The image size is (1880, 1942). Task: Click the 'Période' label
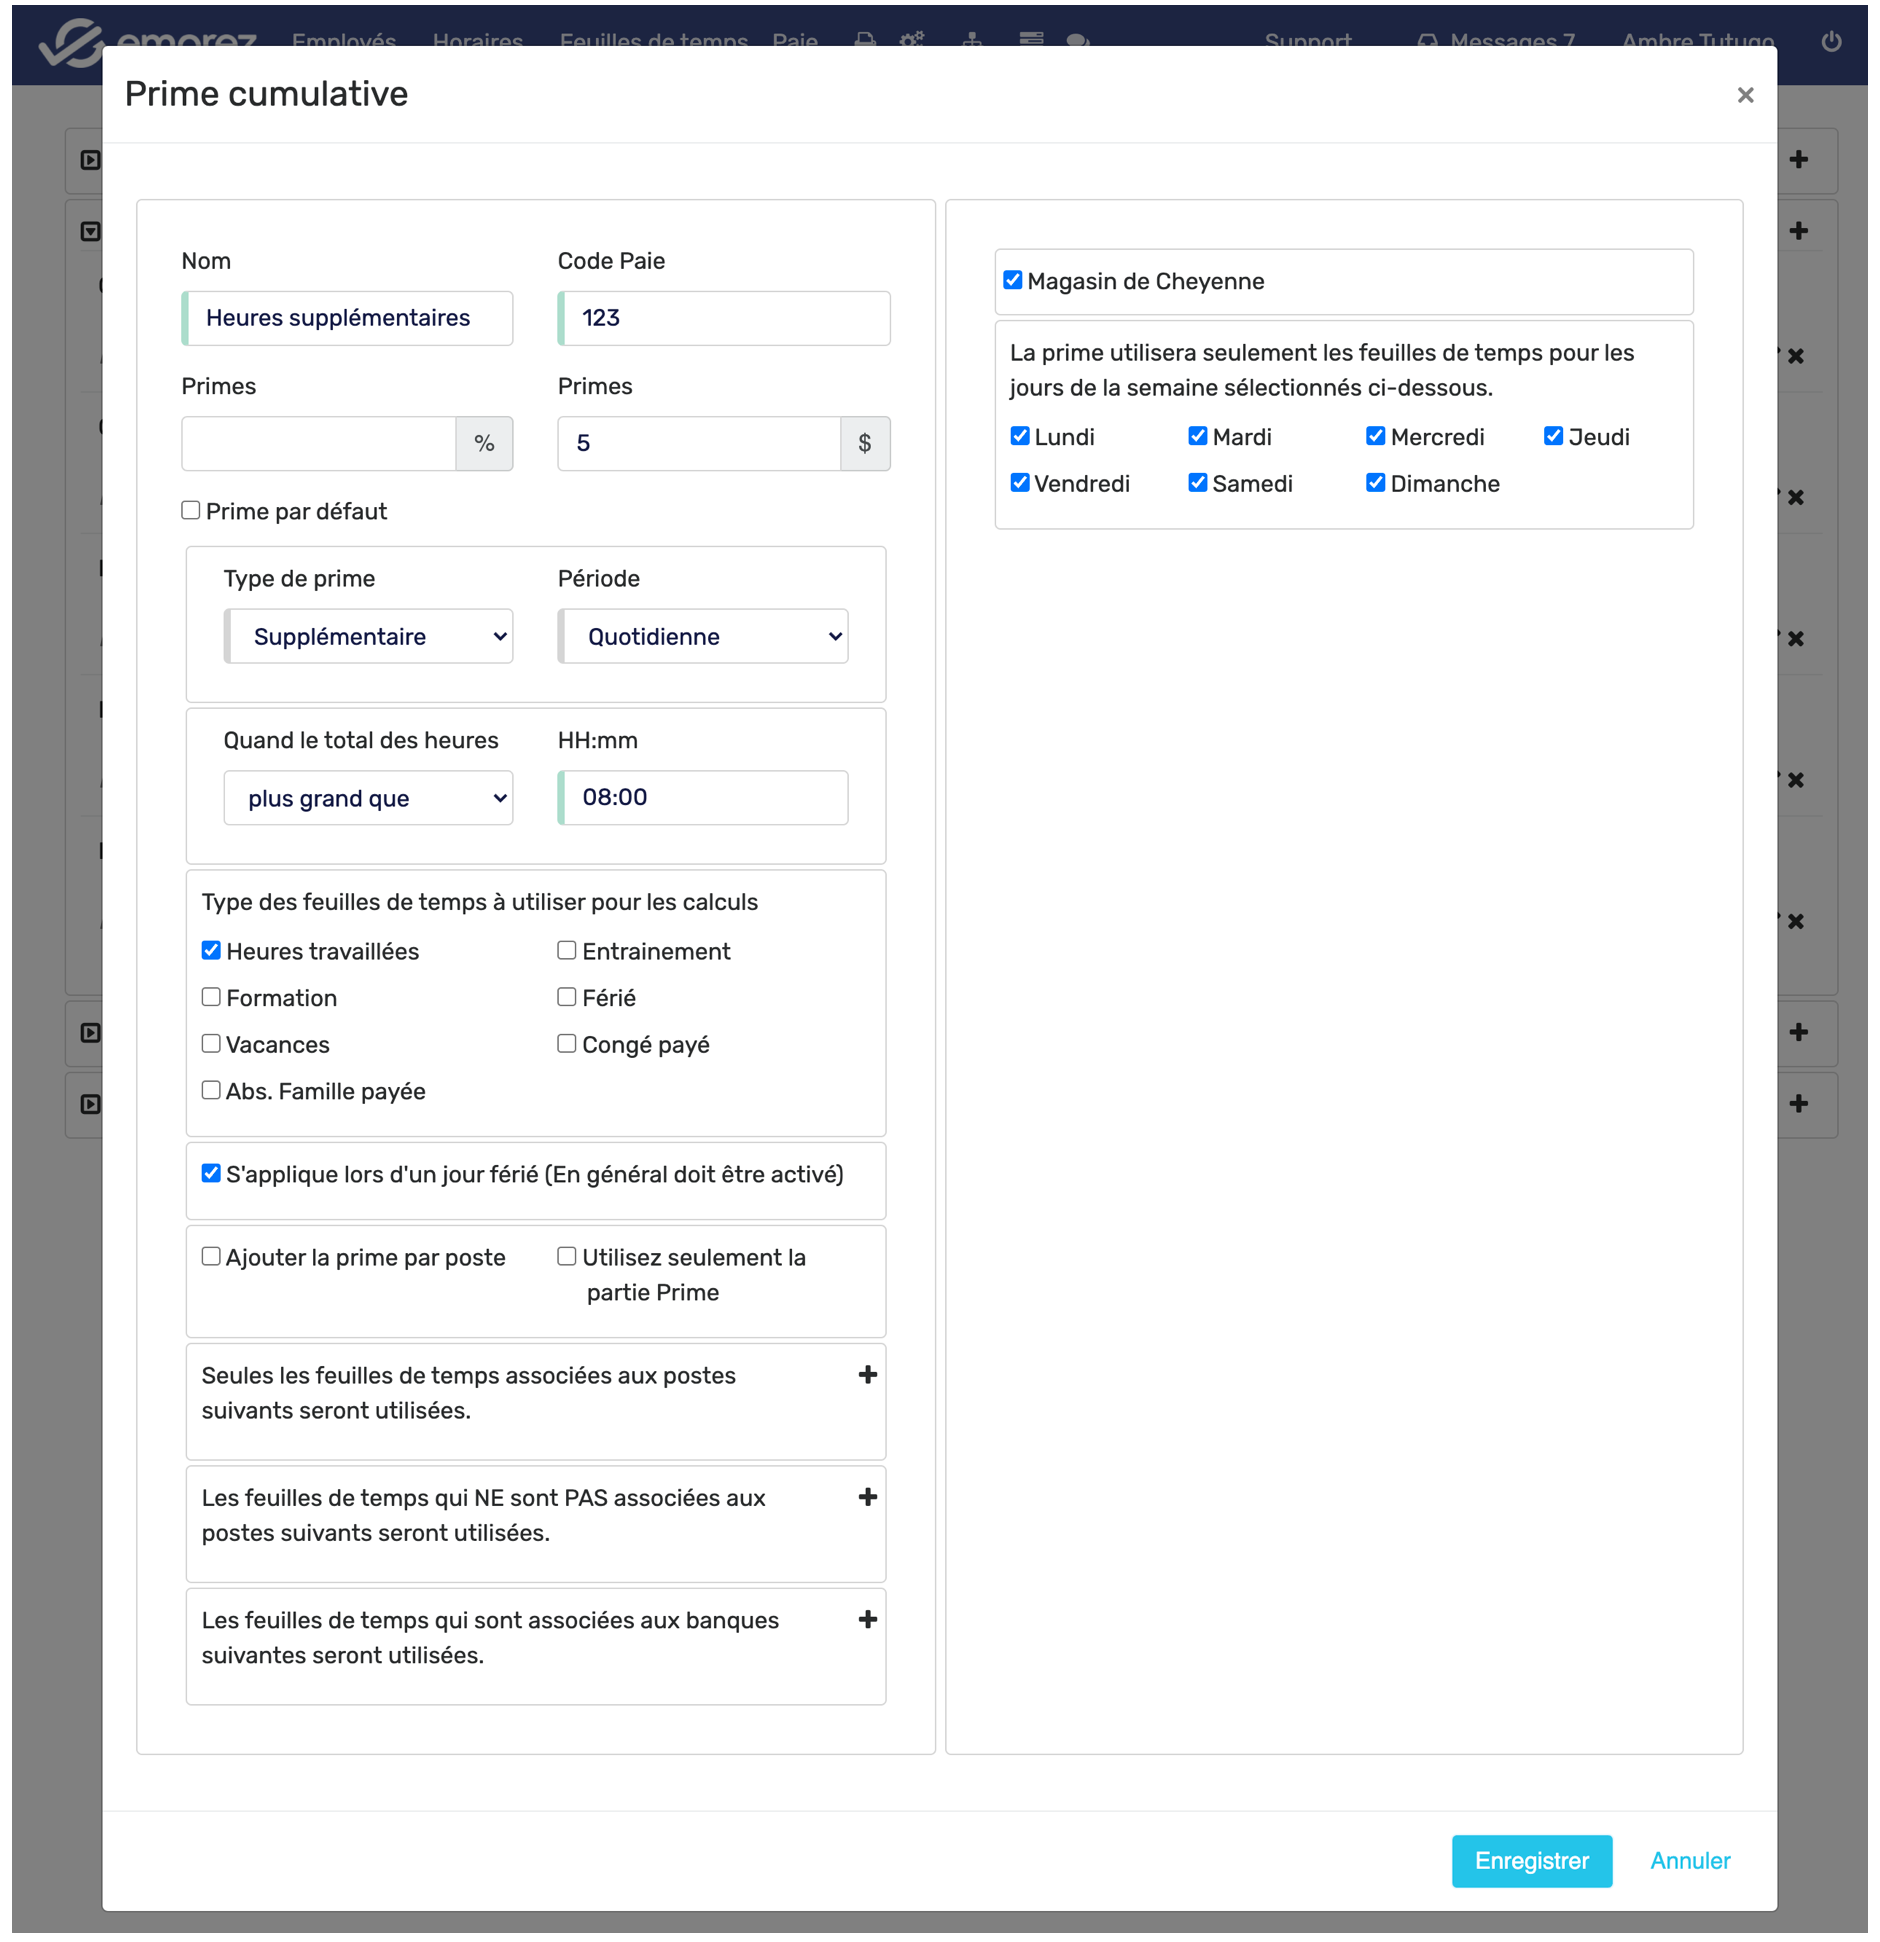click(599, 579)
